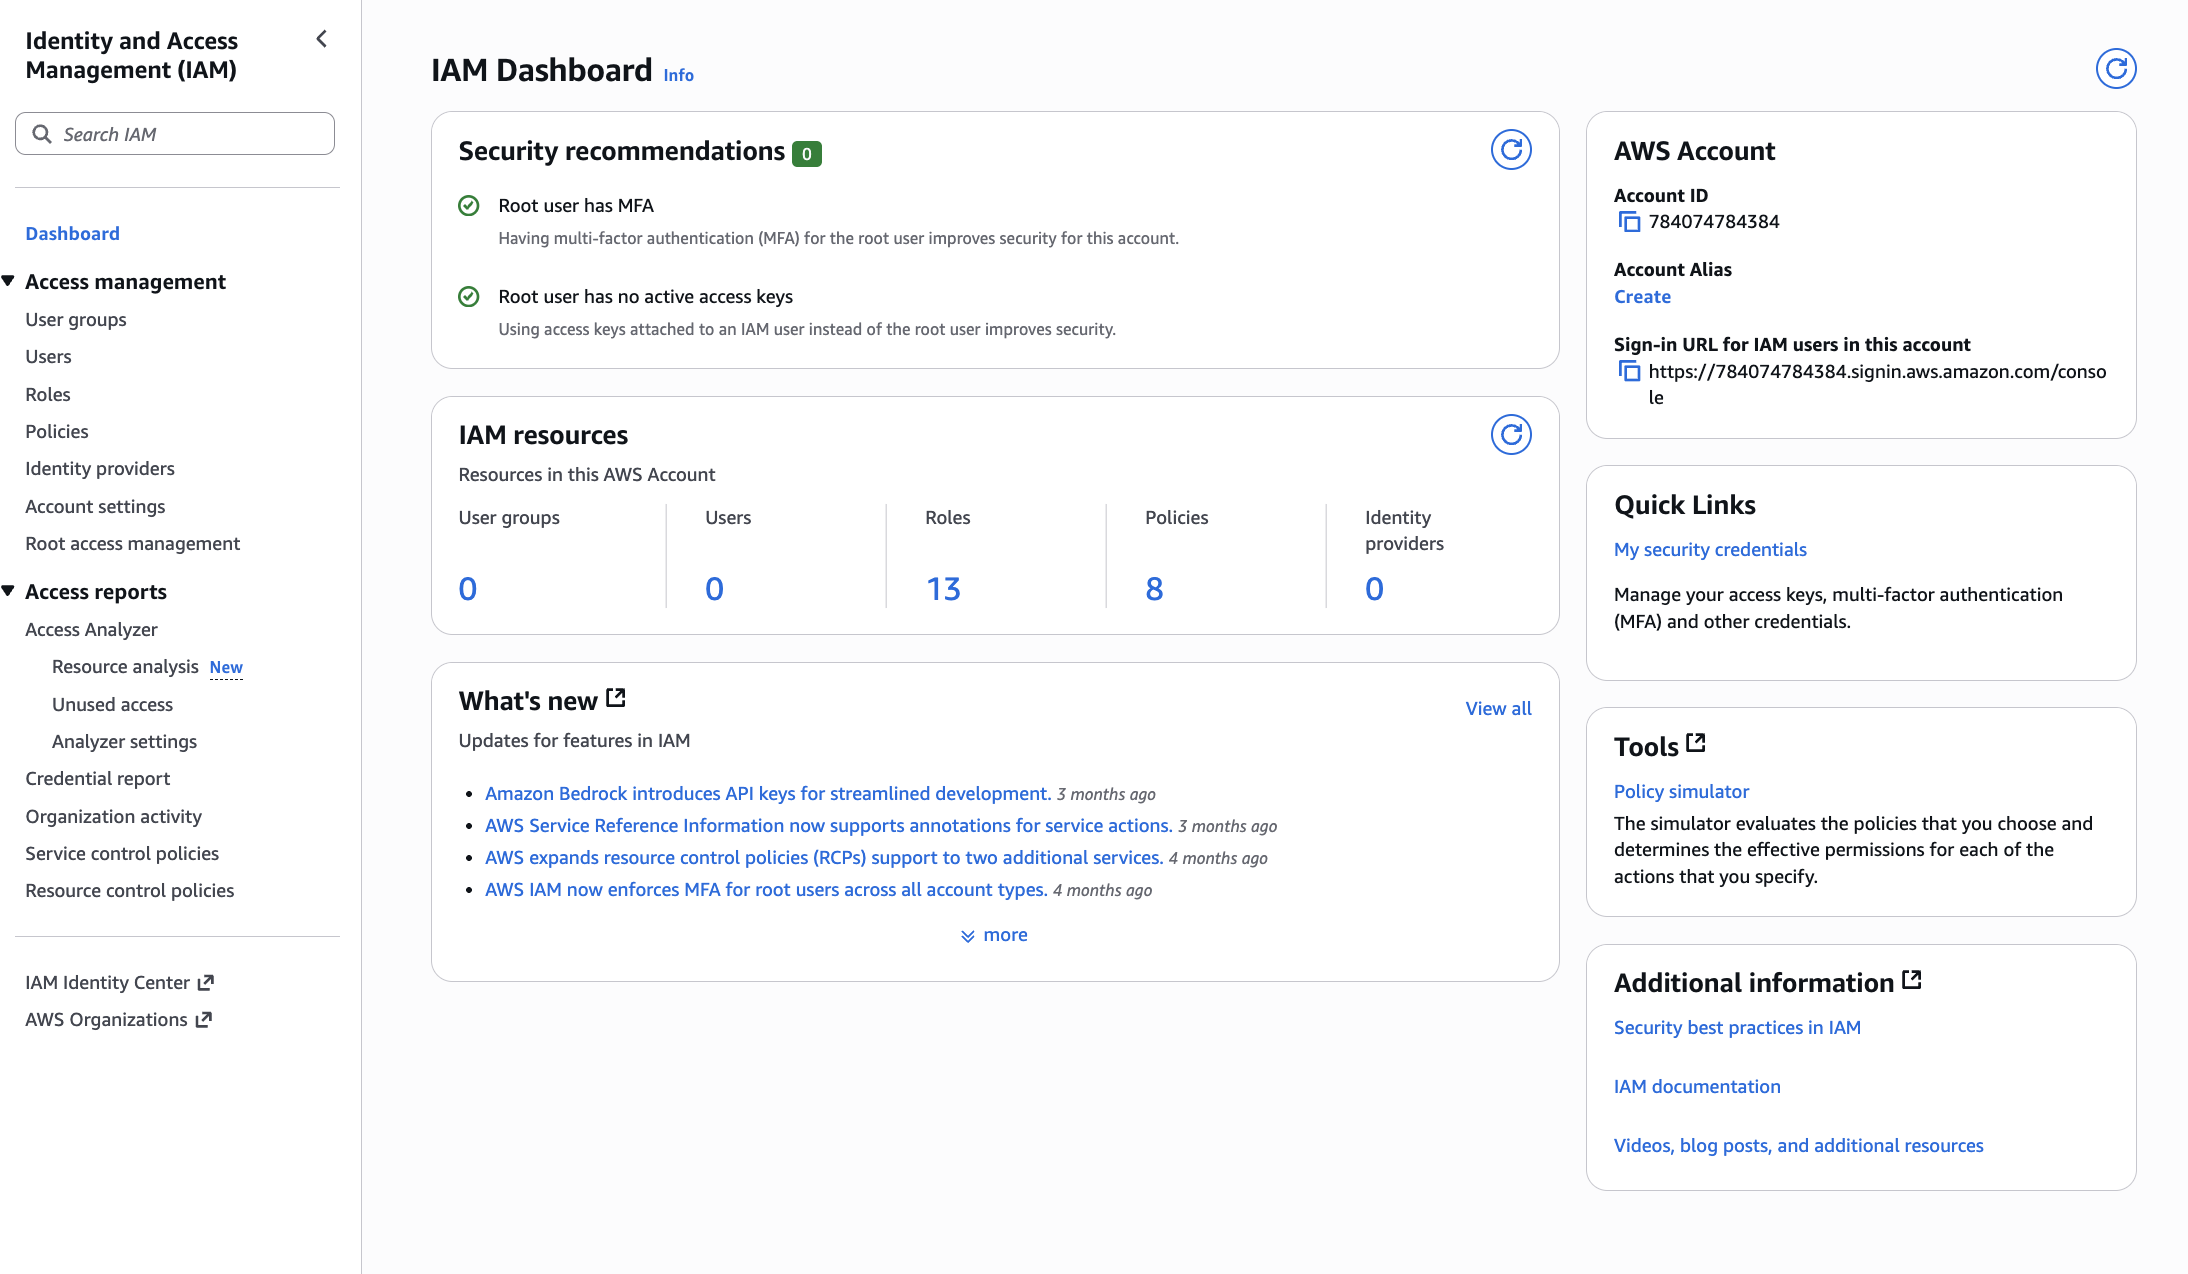Collapse the Access management section

tap(8, 281)
